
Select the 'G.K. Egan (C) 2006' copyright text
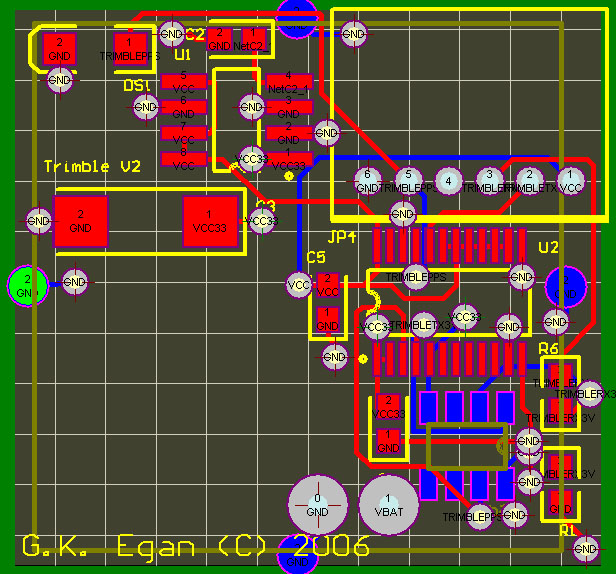coord(196,547)
